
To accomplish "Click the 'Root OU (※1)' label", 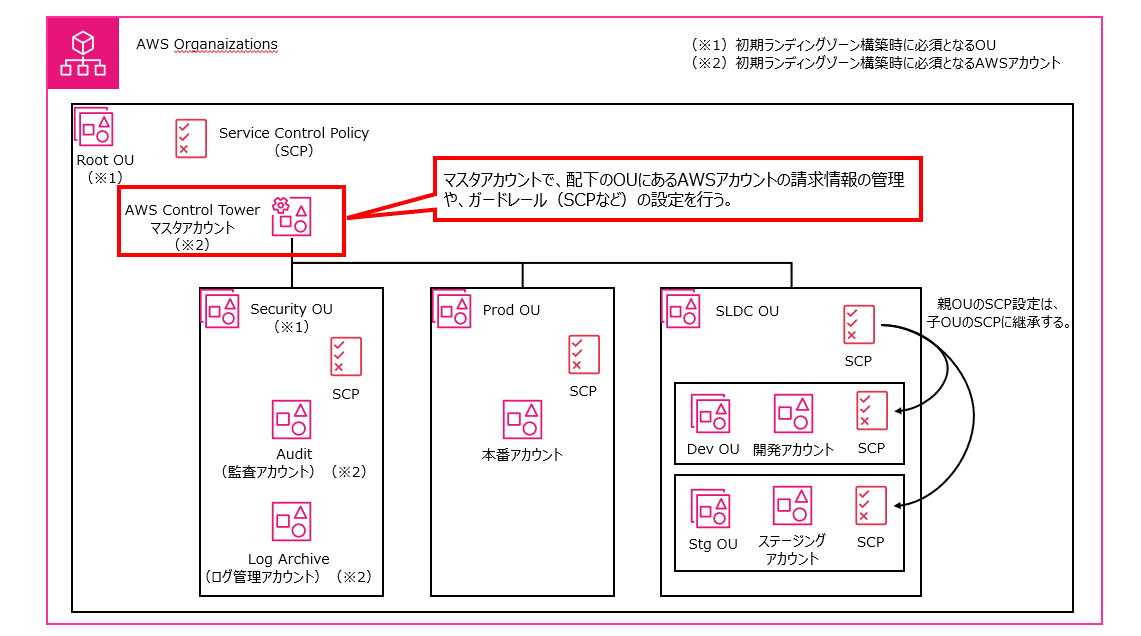I will click(106, 169).
